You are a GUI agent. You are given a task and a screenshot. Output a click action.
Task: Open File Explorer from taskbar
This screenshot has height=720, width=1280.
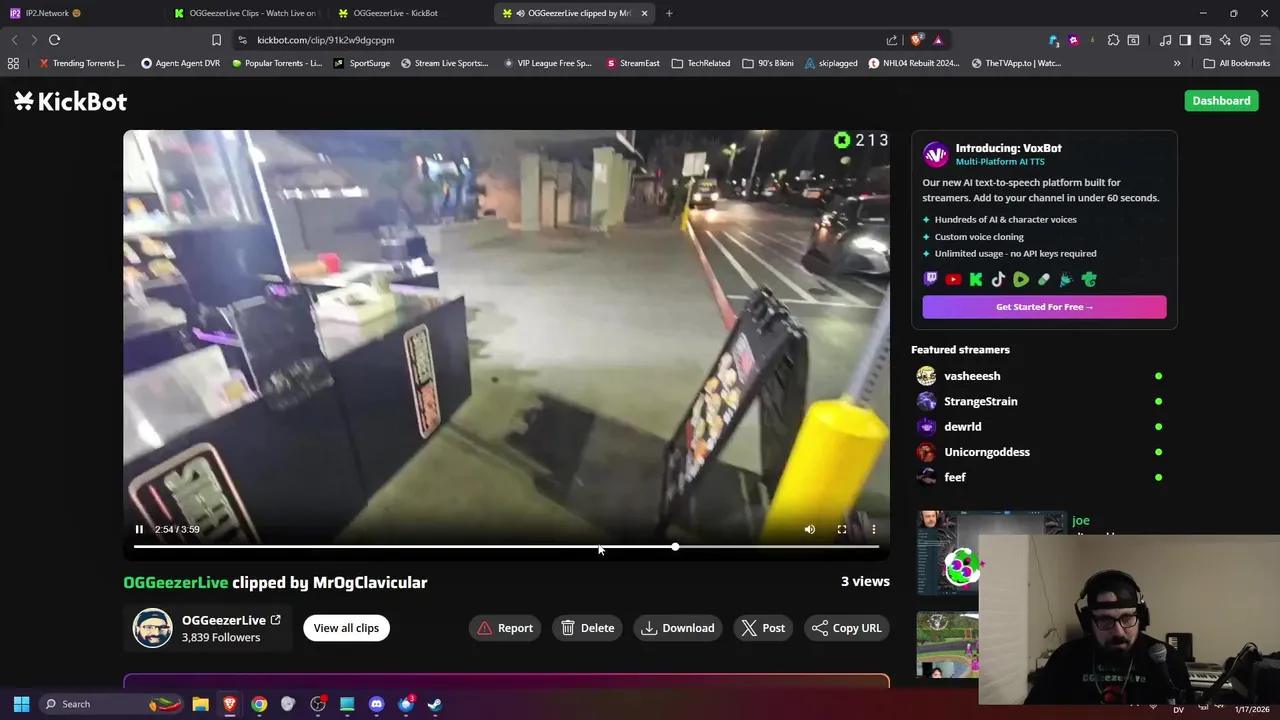[200, 704]
